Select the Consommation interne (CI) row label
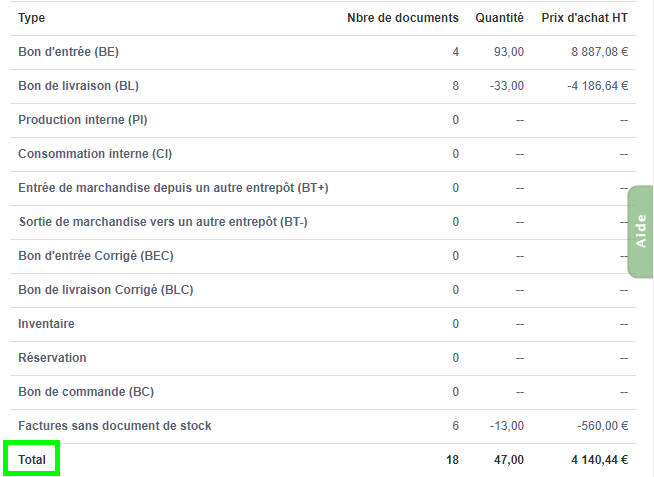The image size is (654, 477). (x=95, y=154)
